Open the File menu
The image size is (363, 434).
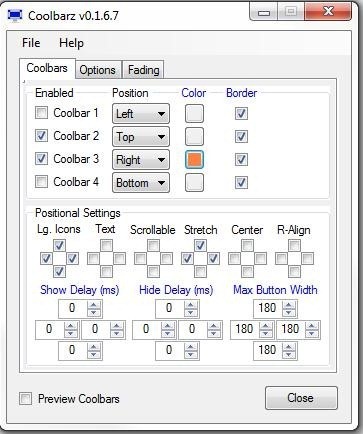point(31,43)
